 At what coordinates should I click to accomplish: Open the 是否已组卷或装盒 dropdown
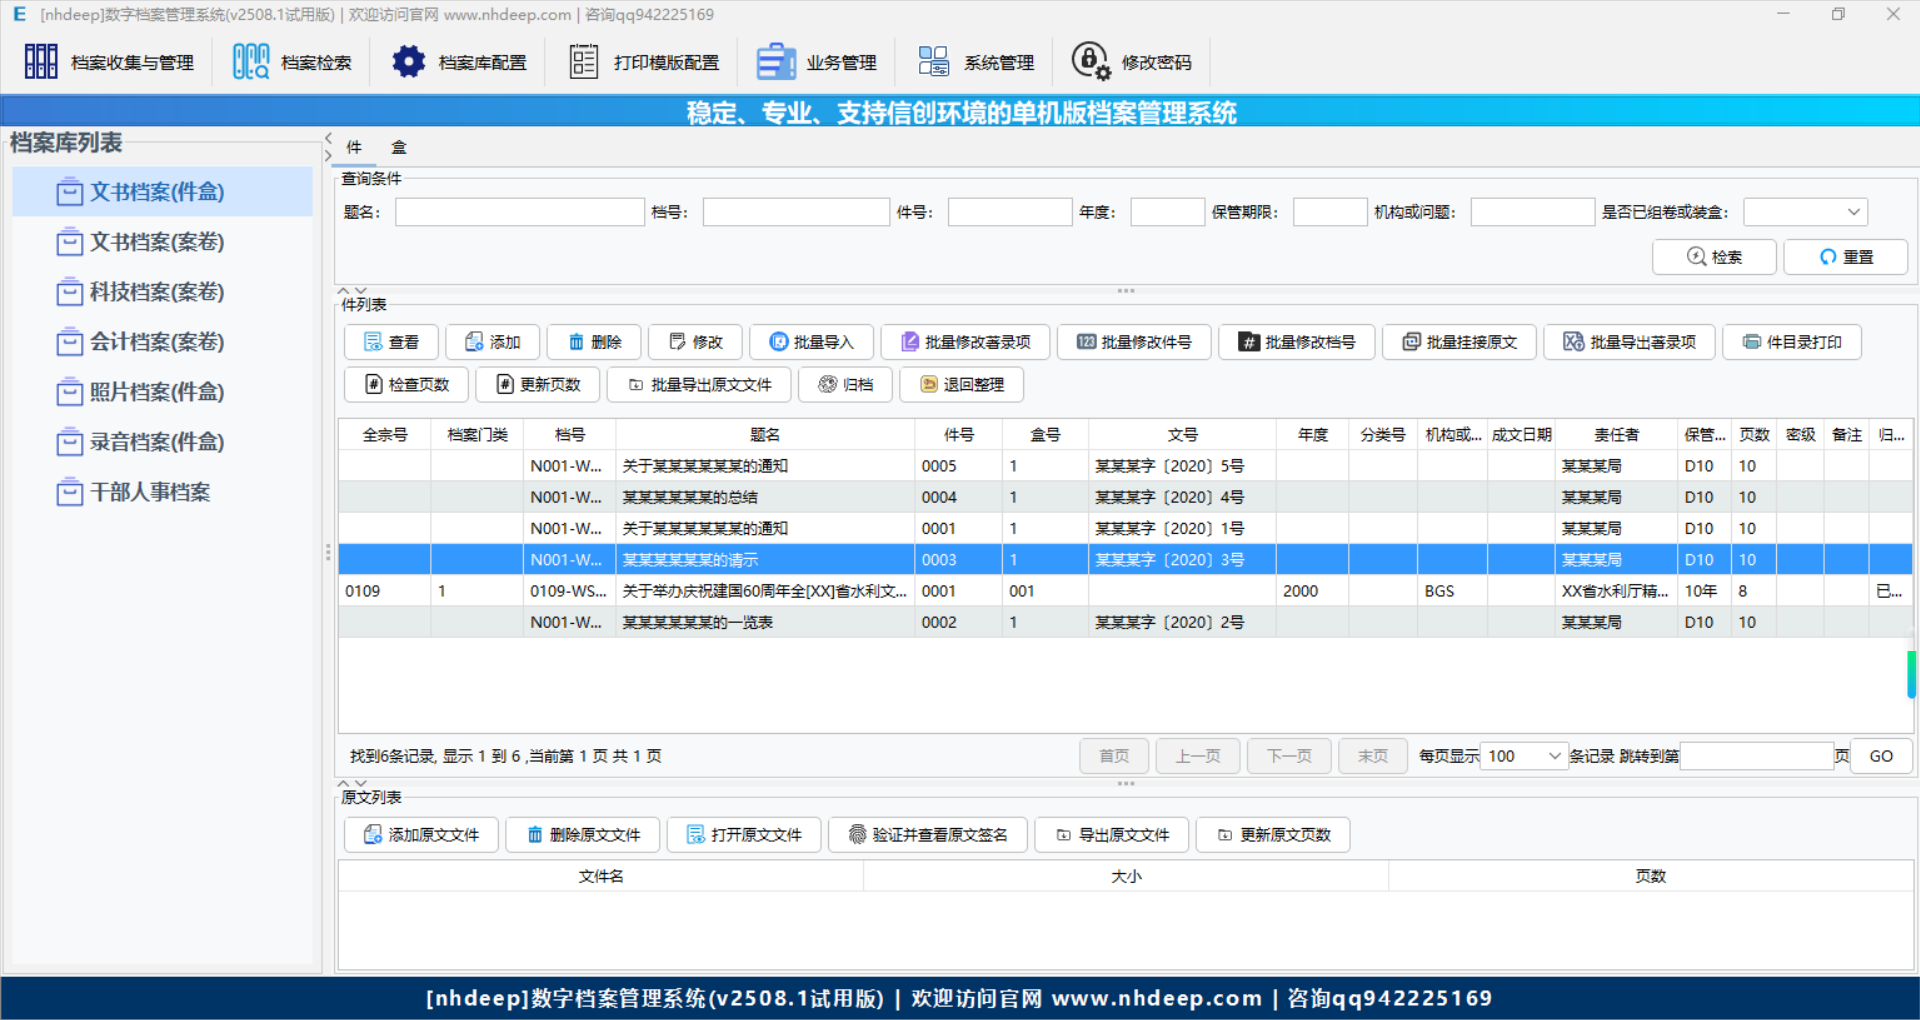point(1804,211)
